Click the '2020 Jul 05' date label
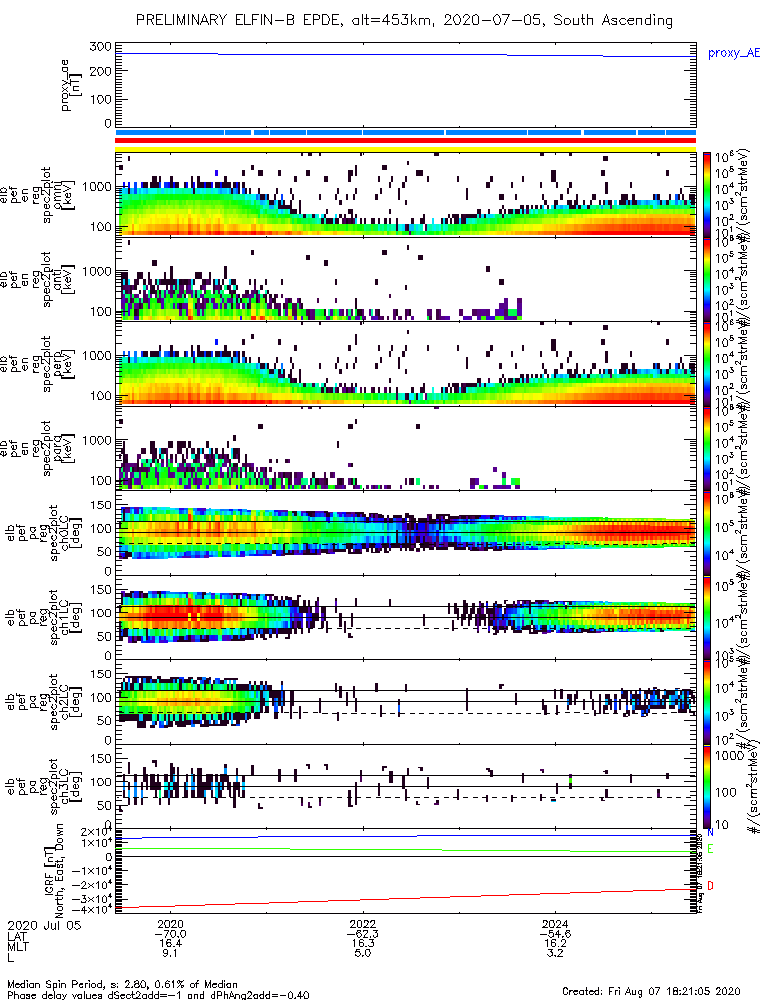The width and height of the screenshot is (775, 1000). click(45, 925)
